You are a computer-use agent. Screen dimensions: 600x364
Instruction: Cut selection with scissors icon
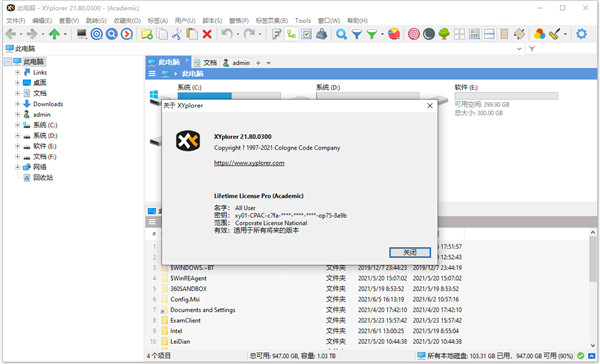[x=176, y=34]
